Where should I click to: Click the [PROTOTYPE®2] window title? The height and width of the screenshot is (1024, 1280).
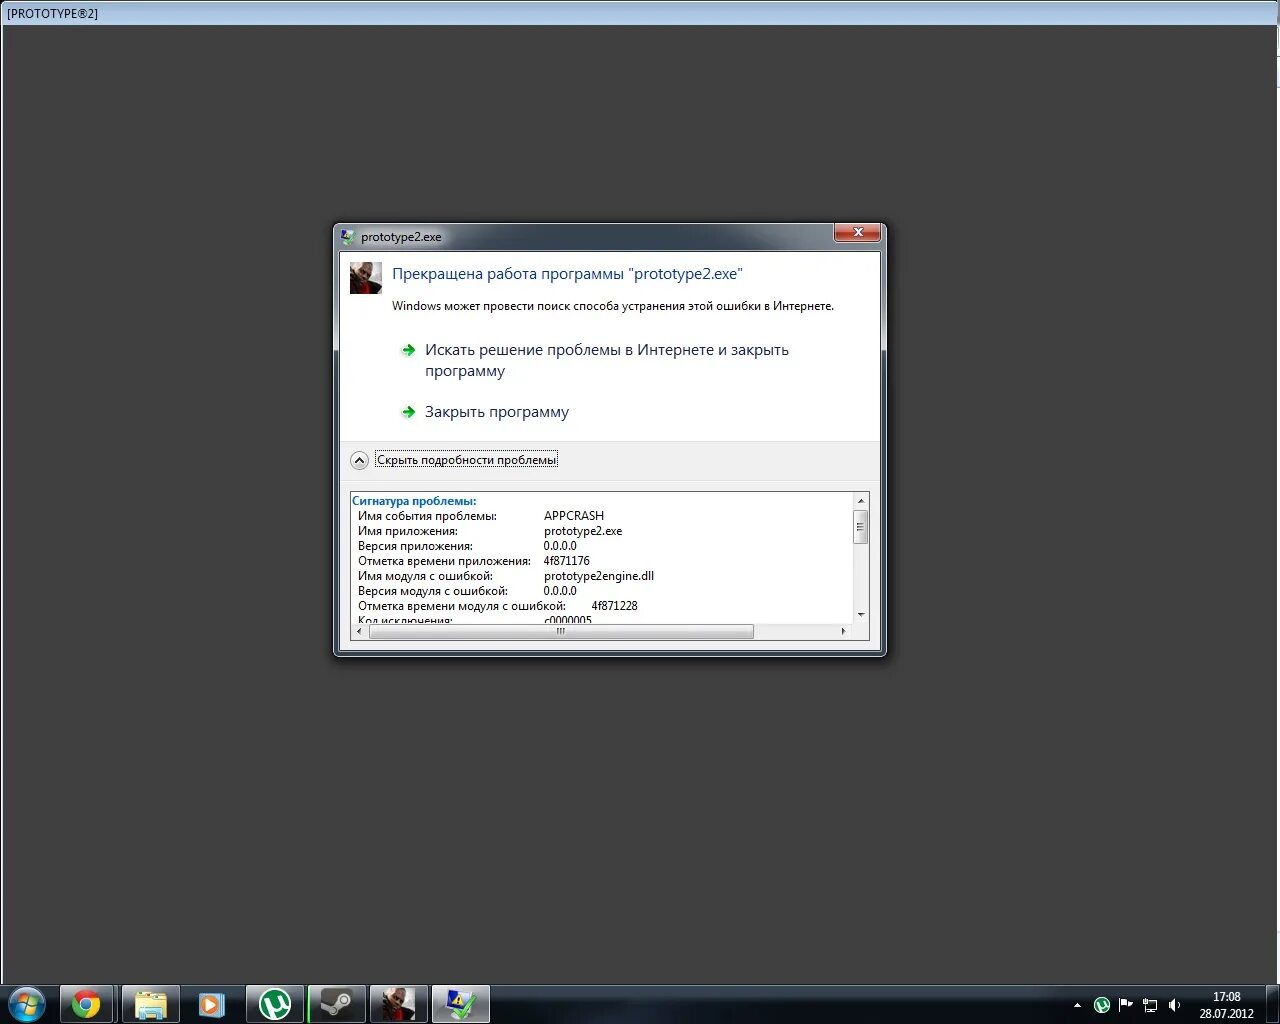tap(52, 14)
